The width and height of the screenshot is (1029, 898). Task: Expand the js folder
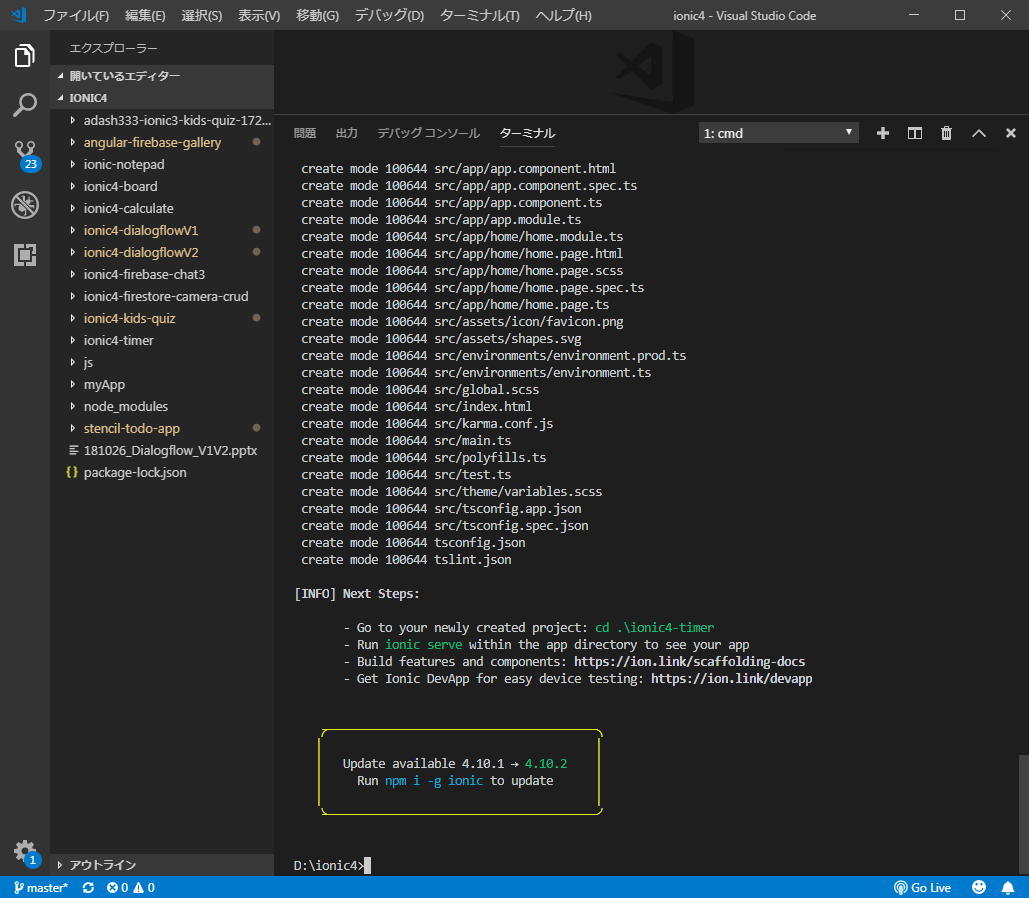[162, 362]
